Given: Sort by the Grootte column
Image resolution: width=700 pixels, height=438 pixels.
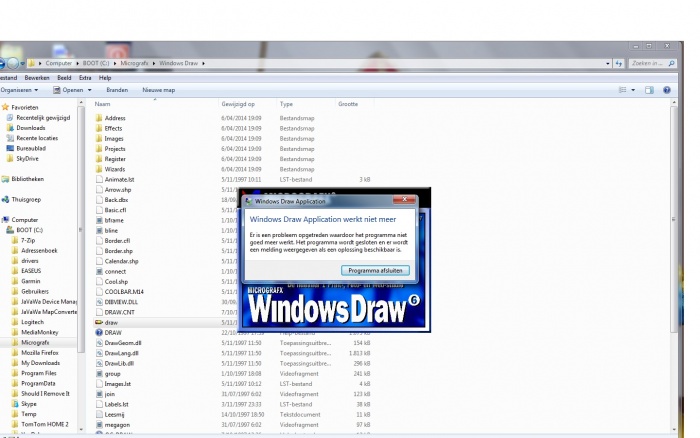Looking at the screenshot, I should click(348, 104).
